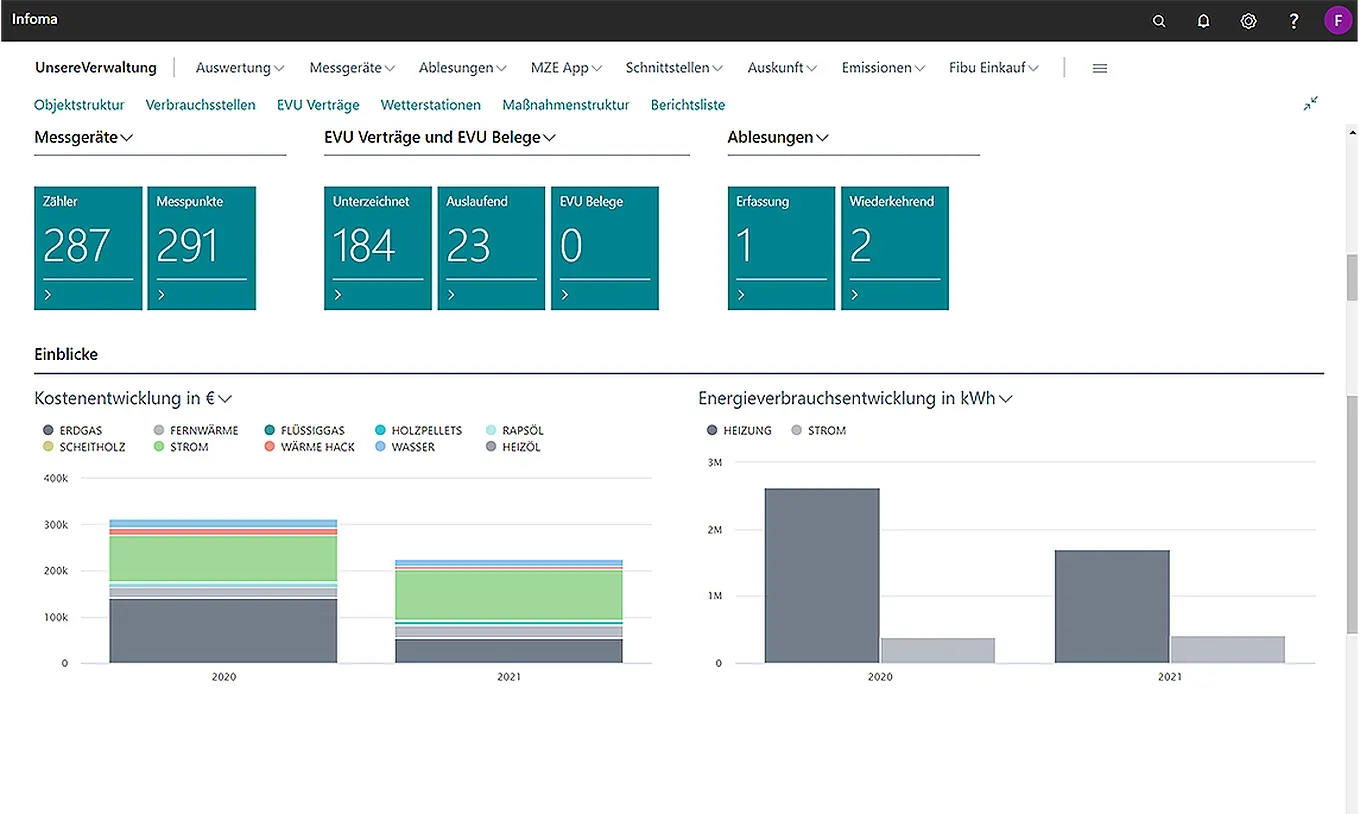Open the Auswertung menu
The width and height of the screenshot is (1360, 814).
(240, 68)
